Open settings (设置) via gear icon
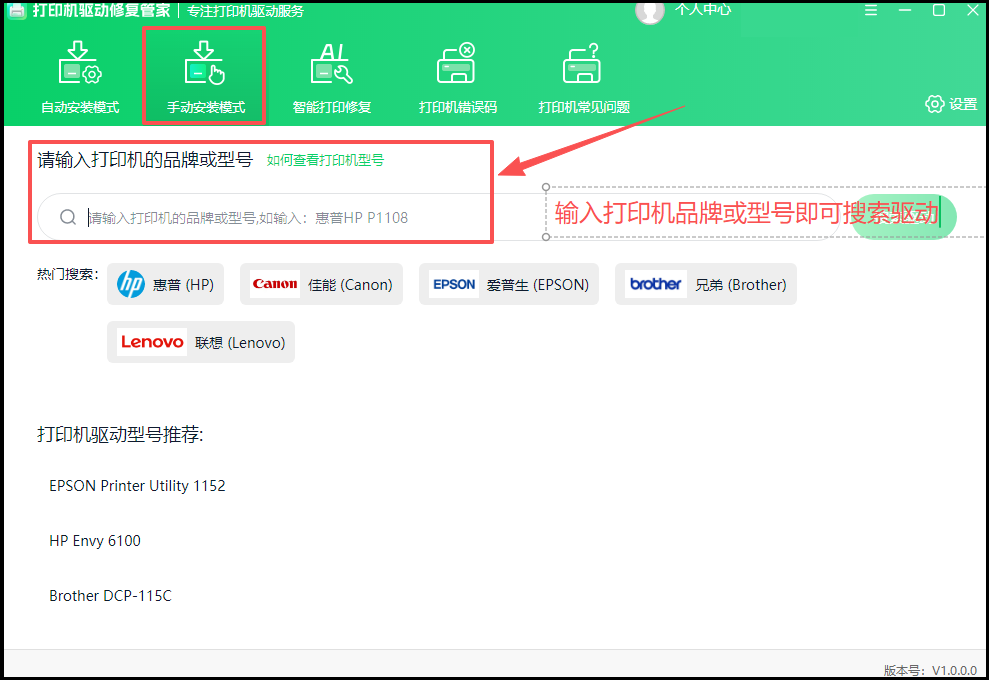The width and height of the screenshot is (989, 680). pyautogui.click(x=951, y=104)
